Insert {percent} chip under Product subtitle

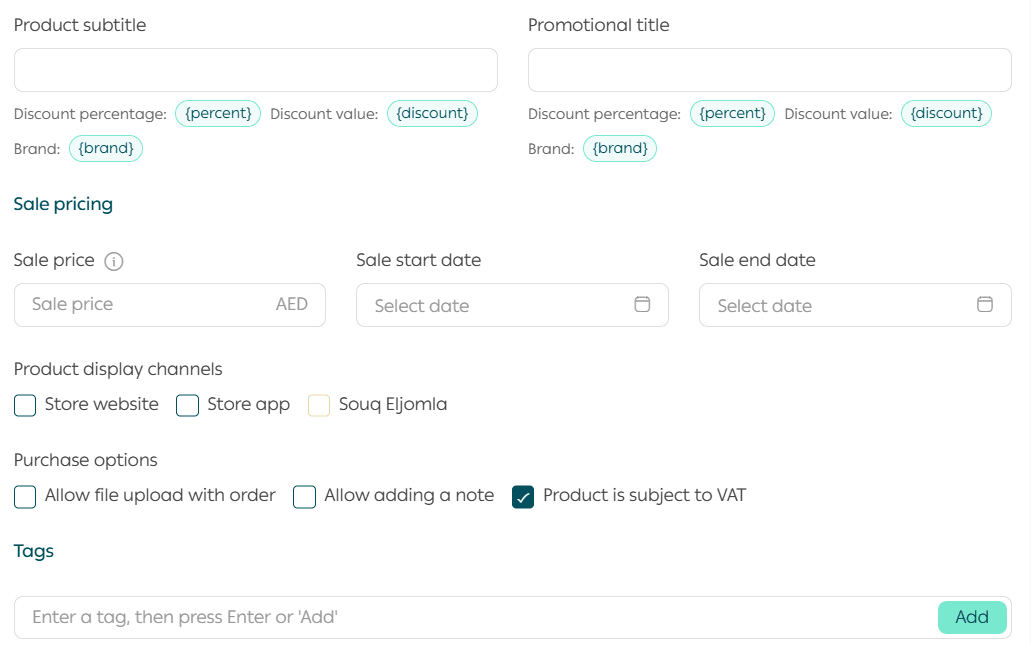click(218, 114)
